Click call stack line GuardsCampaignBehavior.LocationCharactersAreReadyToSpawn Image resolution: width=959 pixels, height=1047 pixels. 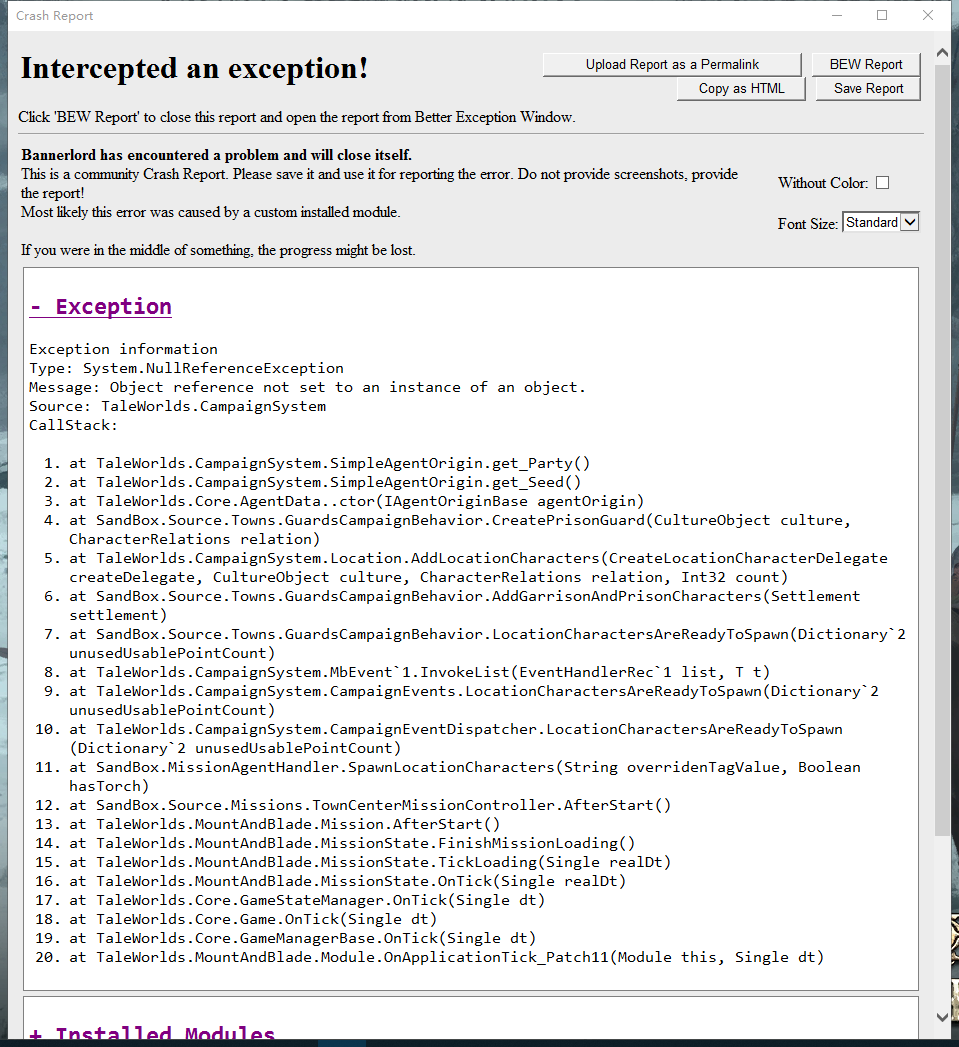[x=488, y=644]
